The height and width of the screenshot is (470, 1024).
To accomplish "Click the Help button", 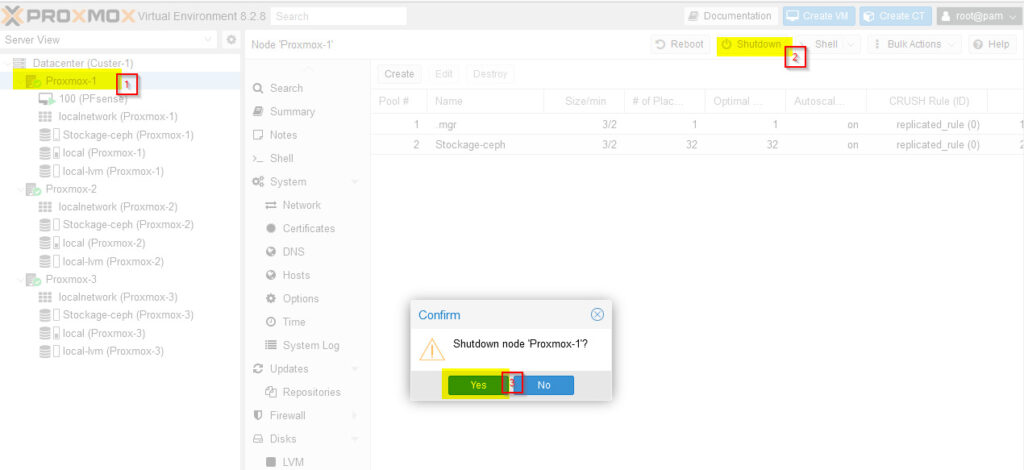I will [992, 44].
